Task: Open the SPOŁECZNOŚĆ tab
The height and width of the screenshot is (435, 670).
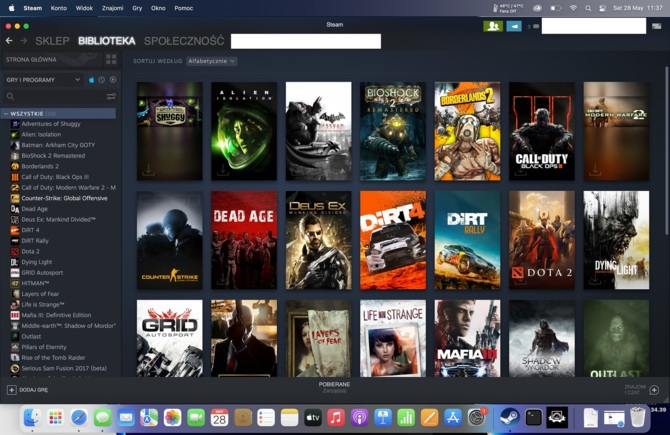Action: 184,41
